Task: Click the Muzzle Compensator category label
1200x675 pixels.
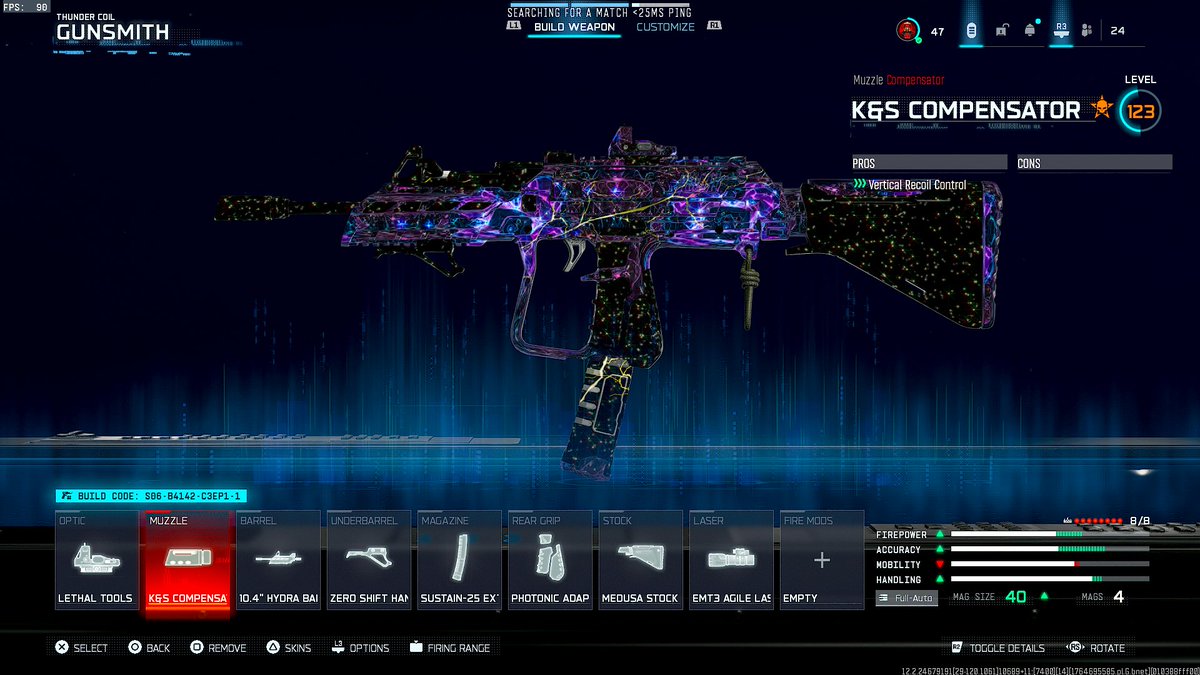Action: pos(898,80)
